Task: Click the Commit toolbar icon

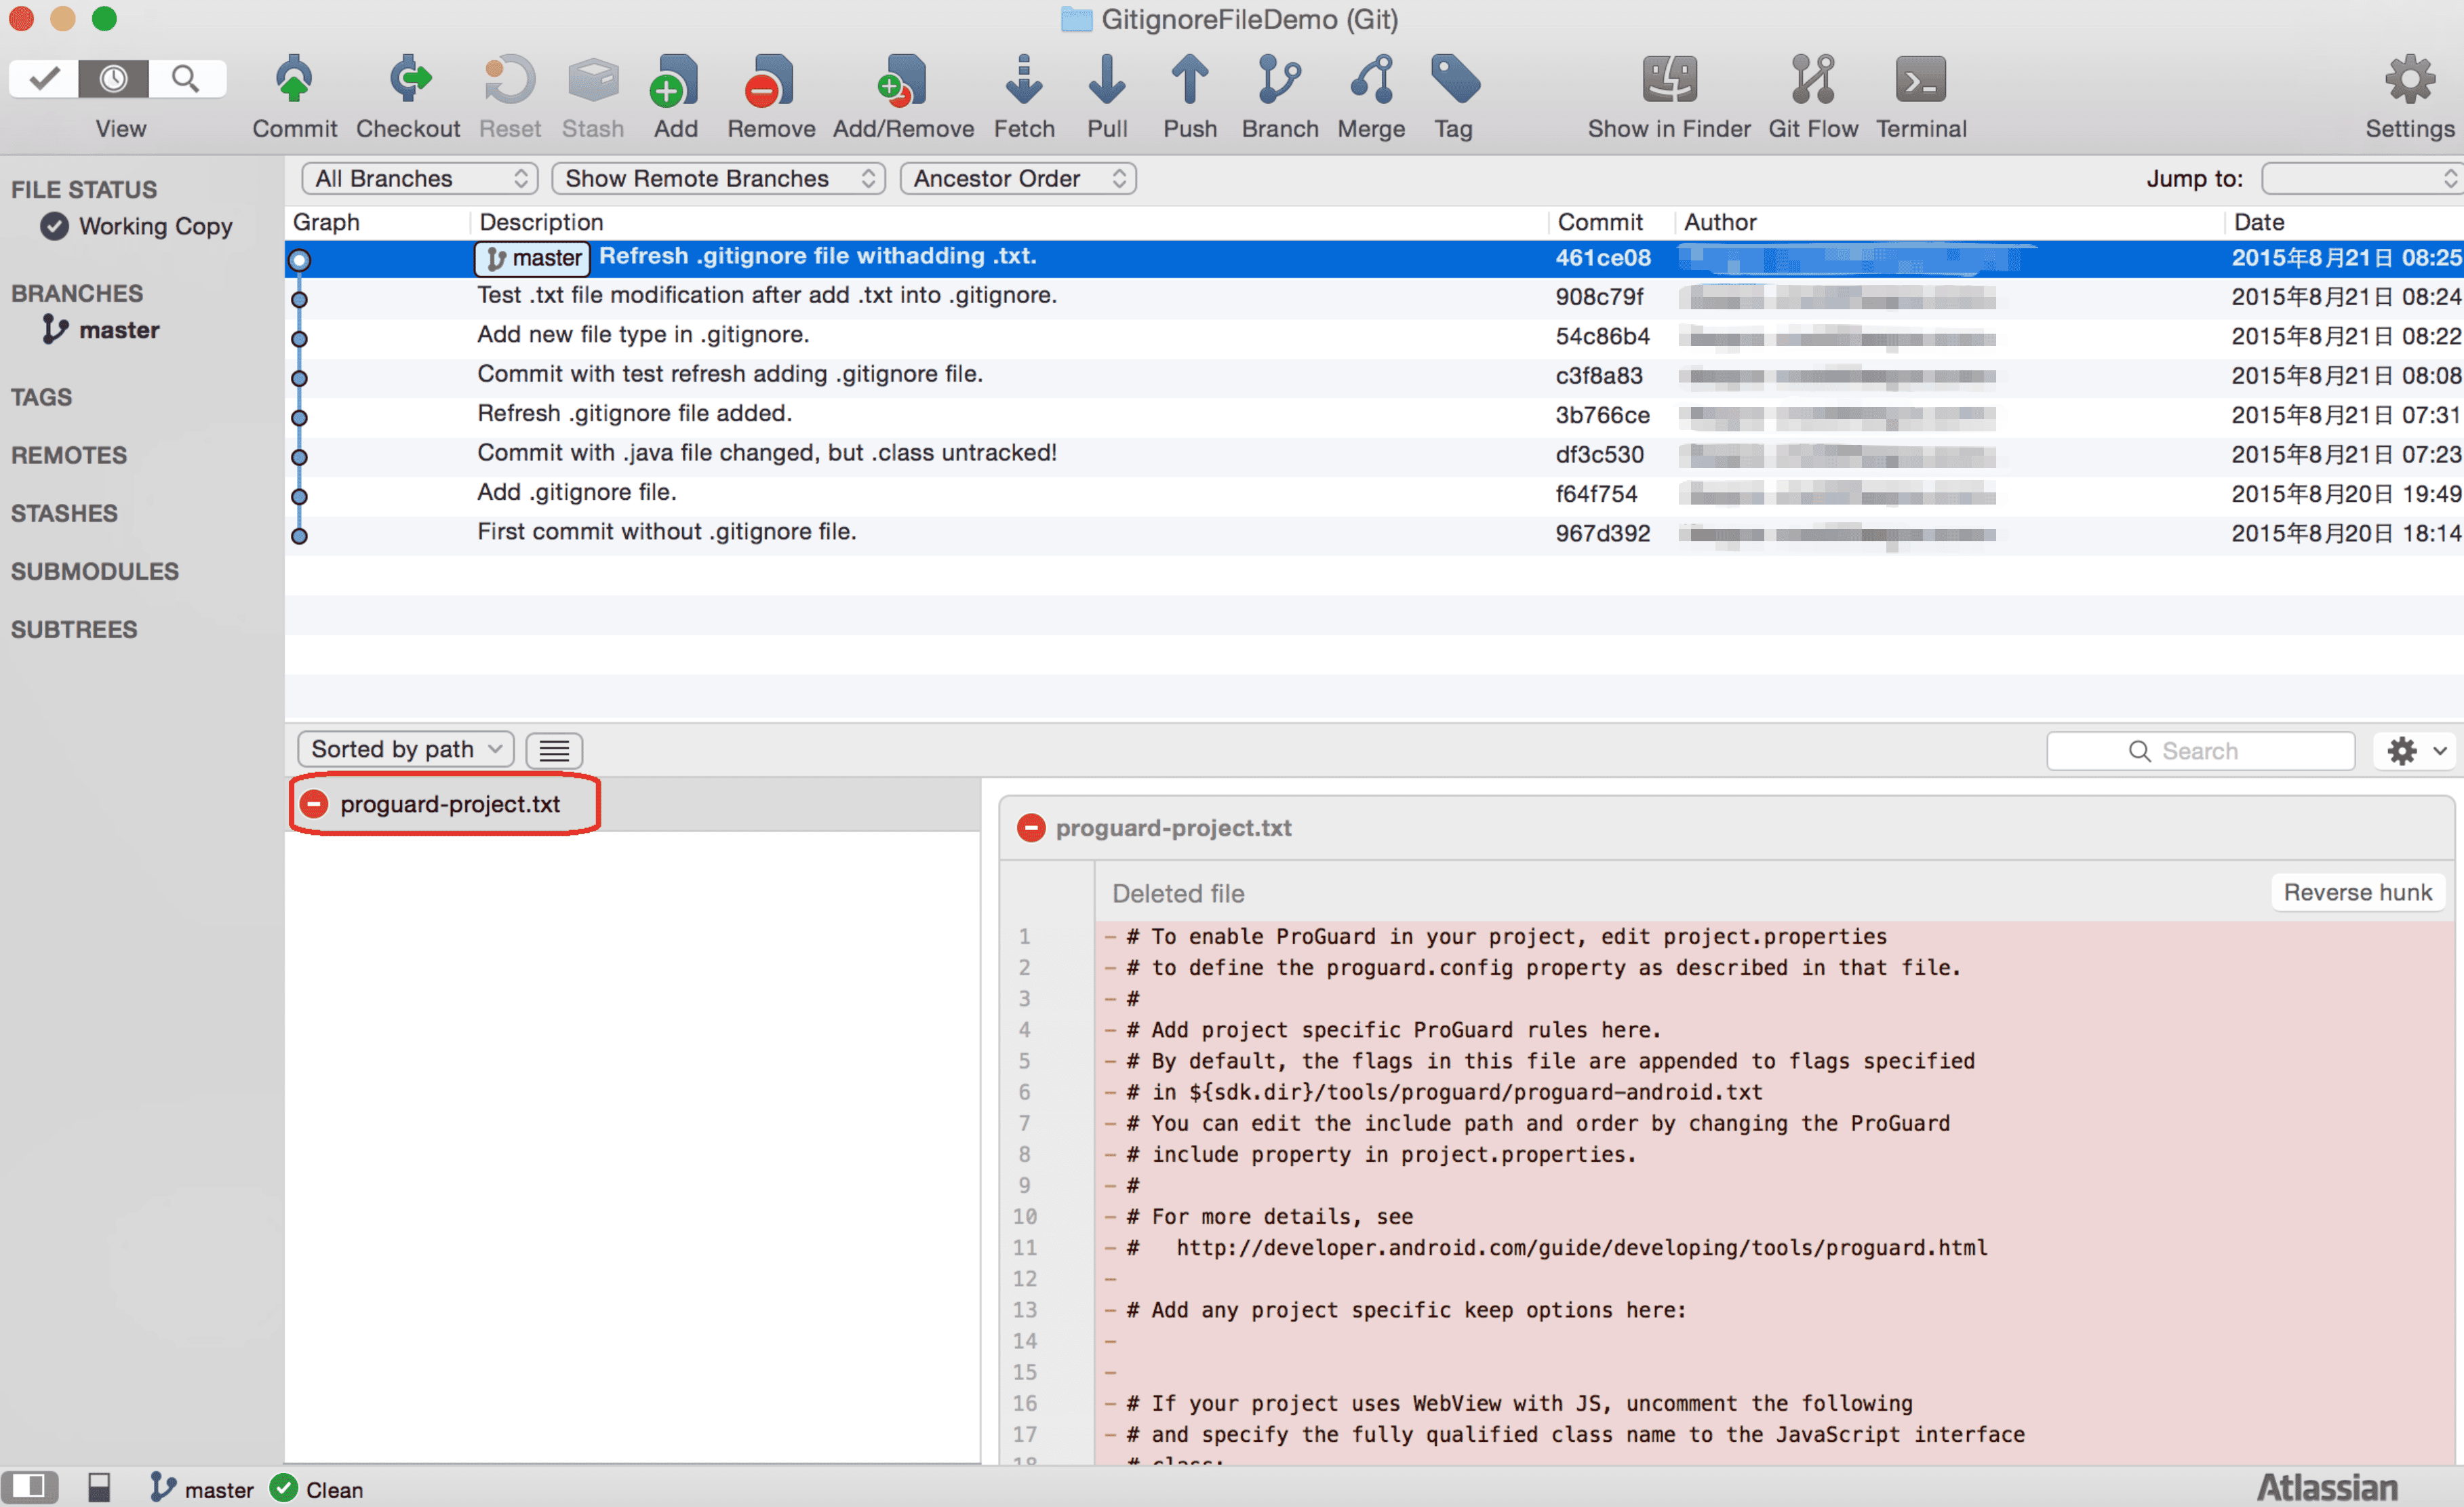Action: (x=294, y=80)
